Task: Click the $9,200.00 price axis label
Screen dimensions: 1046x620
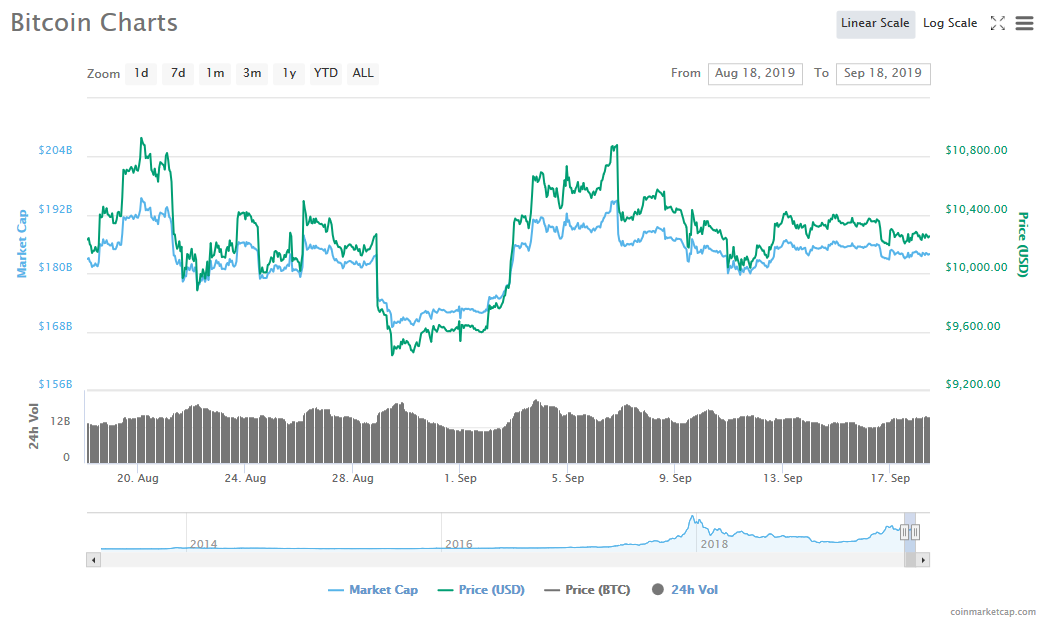Action: click(x=973, y=384)
